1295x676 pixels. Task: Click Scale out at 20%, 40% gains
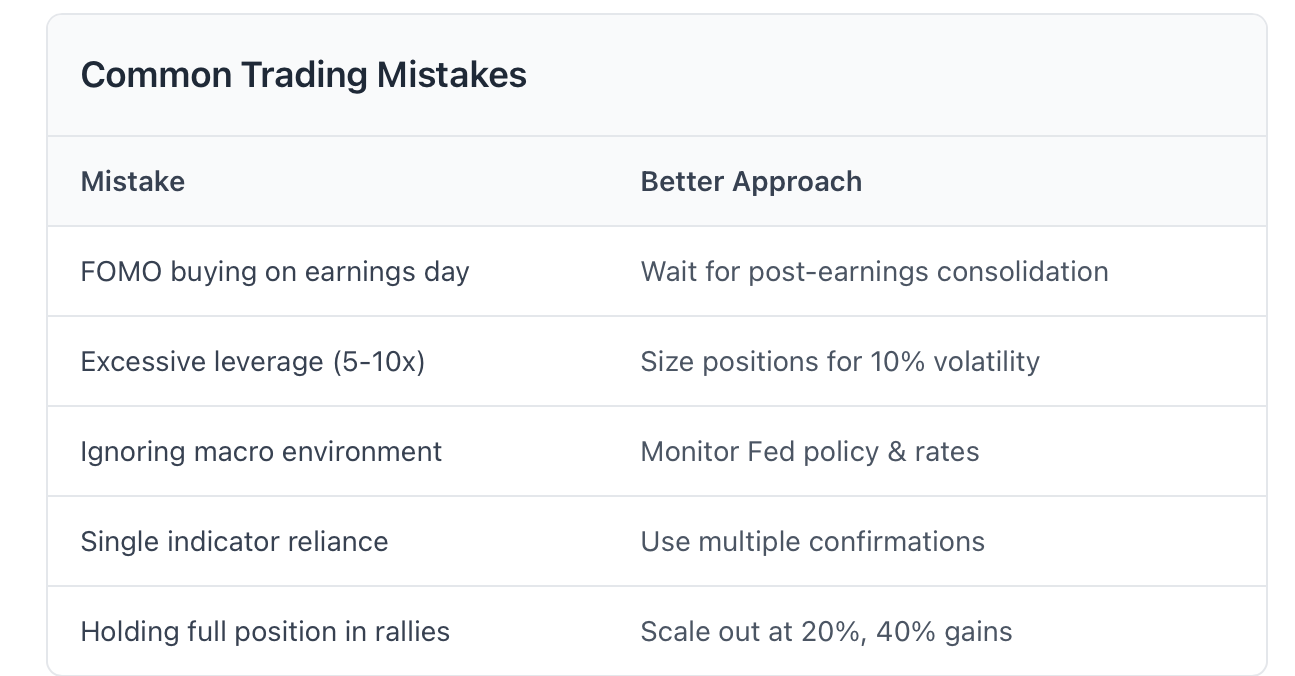826,631
